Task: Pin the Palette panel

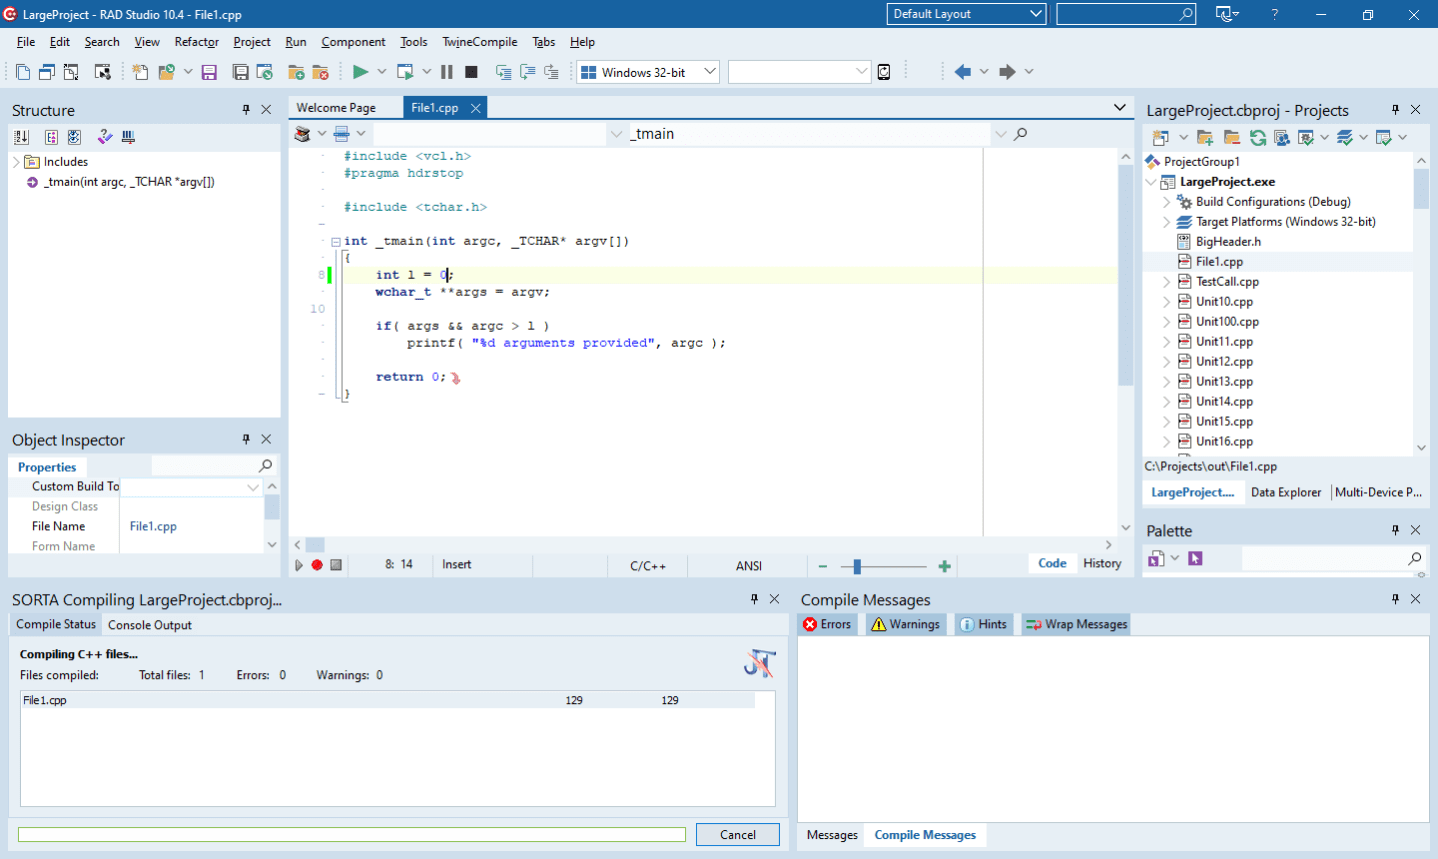Action: 1395,530
